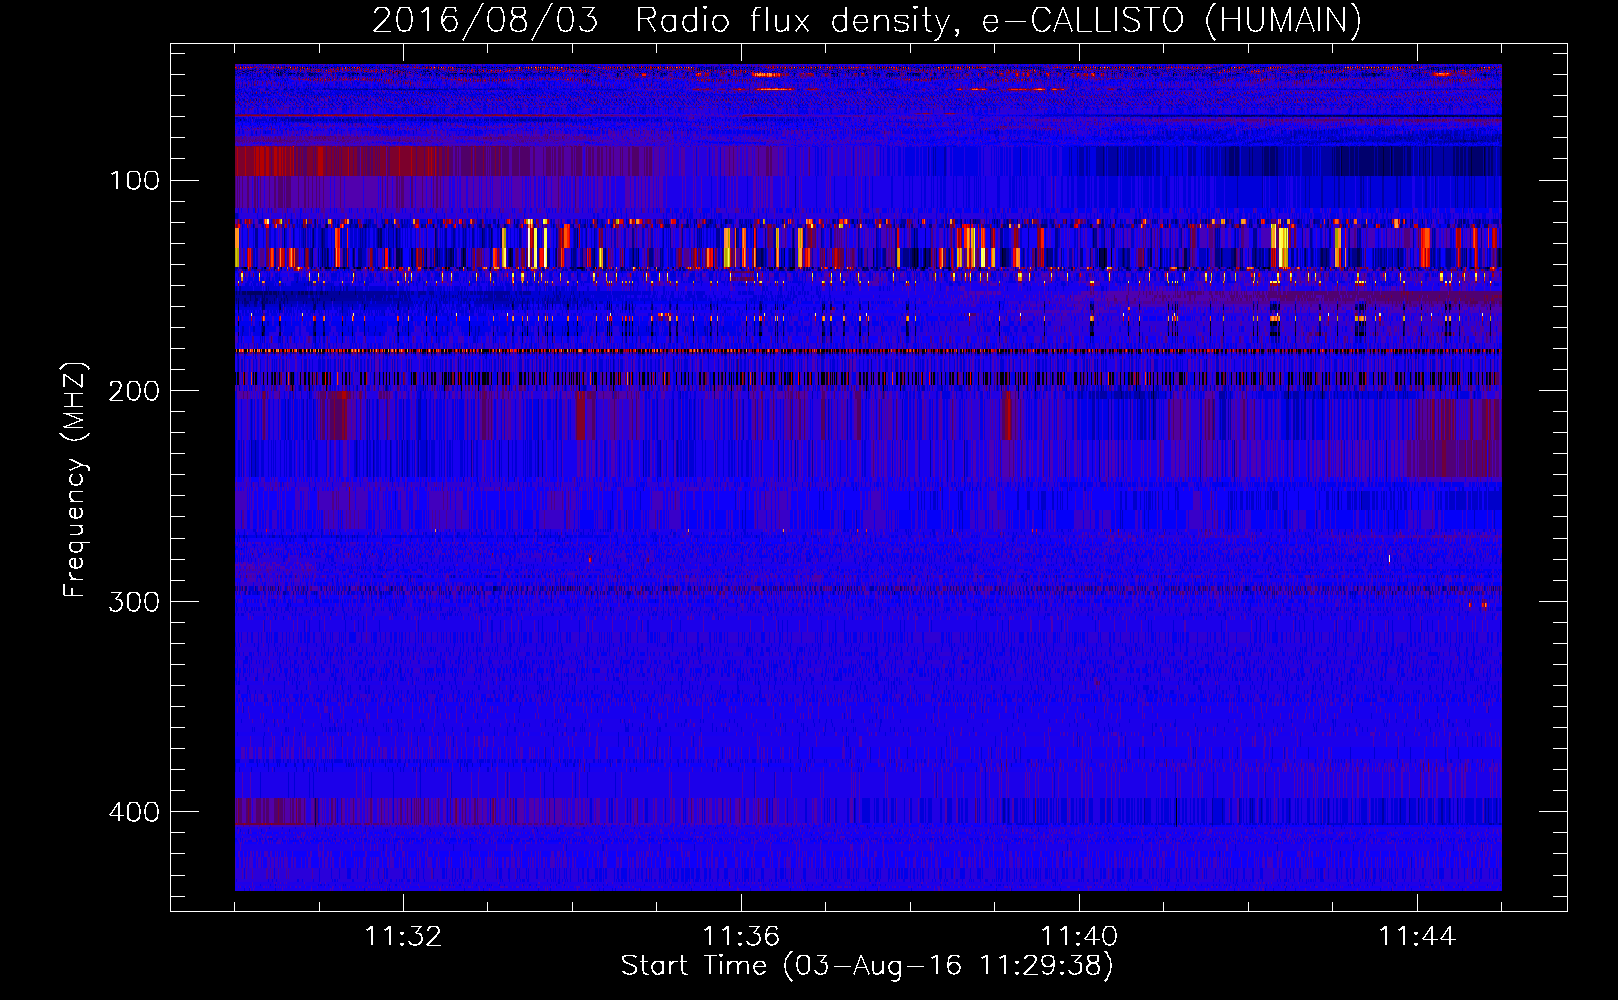Click the 300 MHz frequency tick label

click(134, 601)
